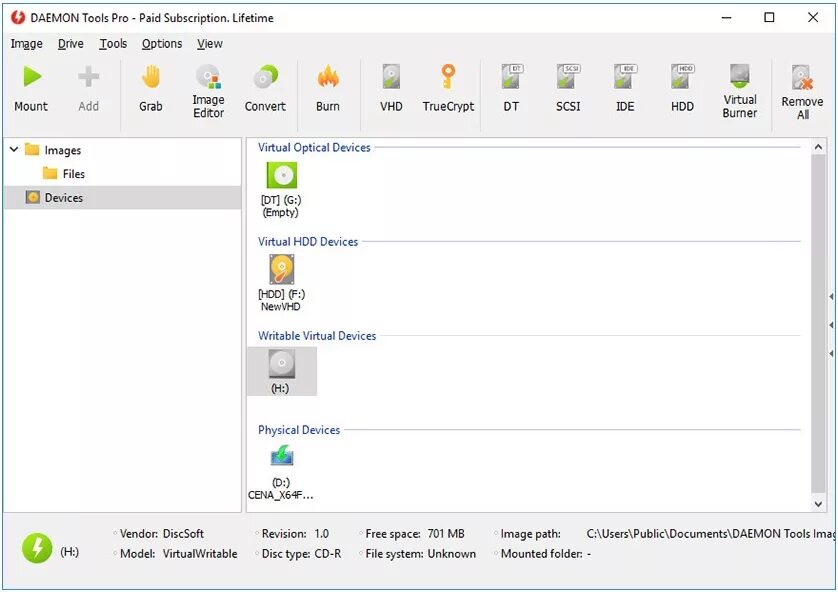Click the Virtual Optical Devices heading

click(x=314, y=147)
